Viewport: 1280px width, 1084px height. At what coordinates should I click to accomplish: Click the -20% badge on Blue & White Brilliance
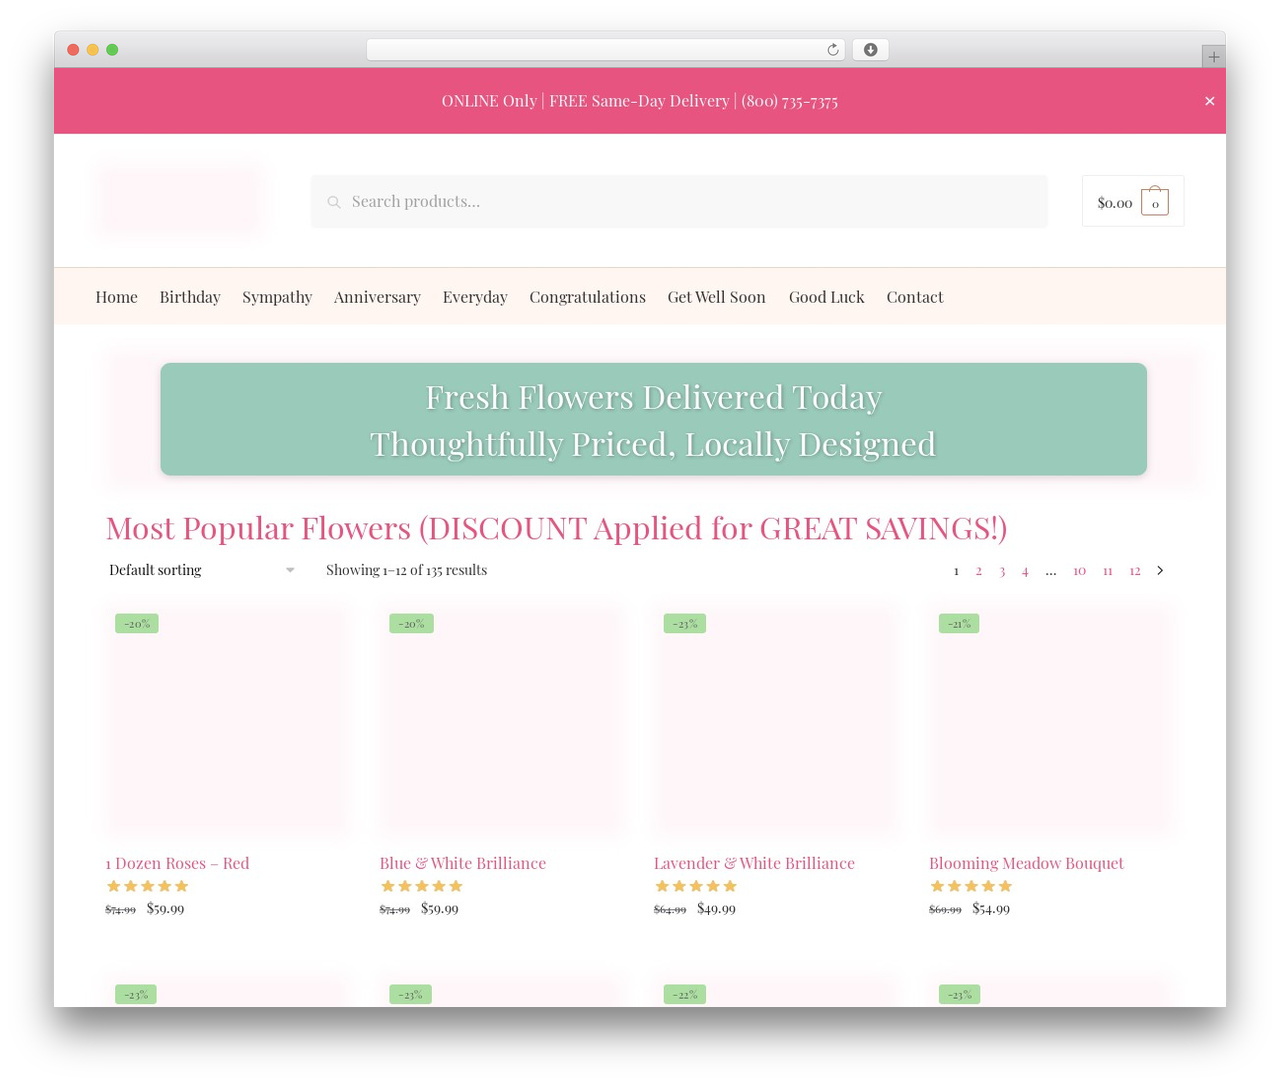(411, 623)
